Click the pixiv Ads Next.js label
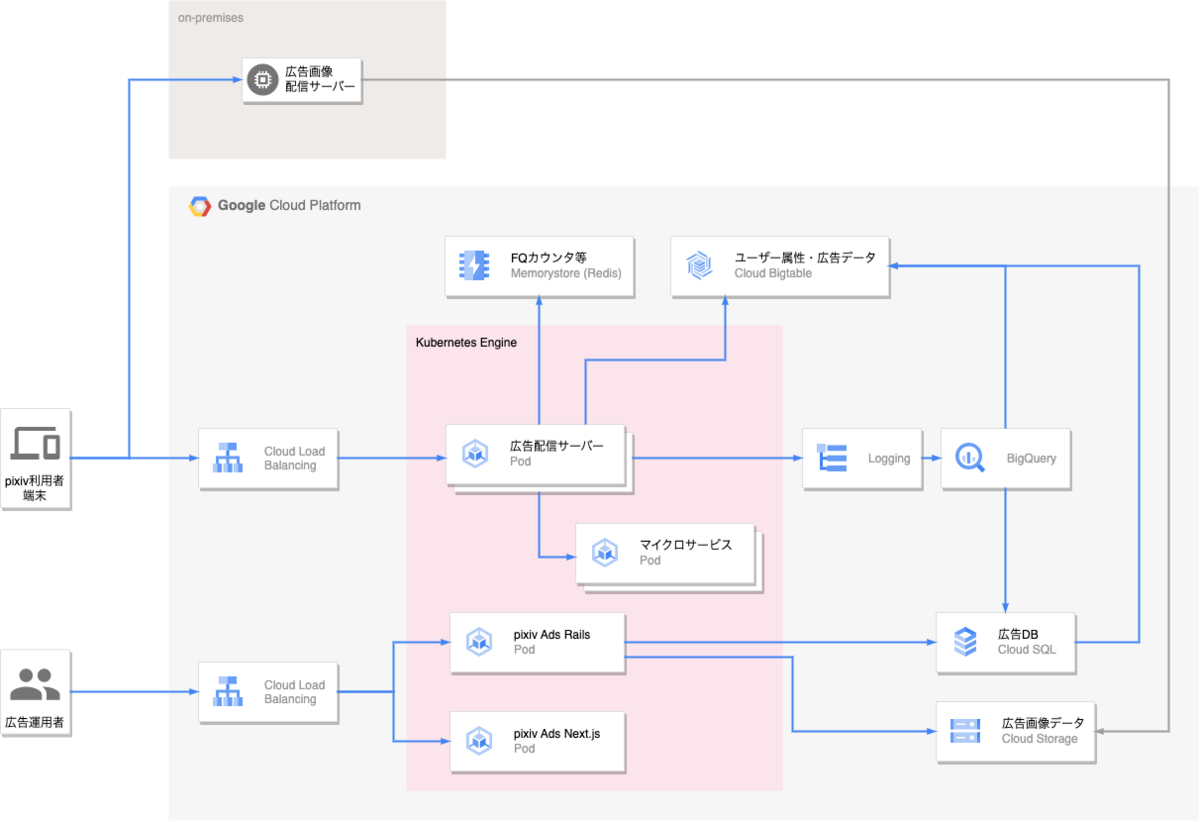Screen dimensions: 1200x822 [556, 734]
